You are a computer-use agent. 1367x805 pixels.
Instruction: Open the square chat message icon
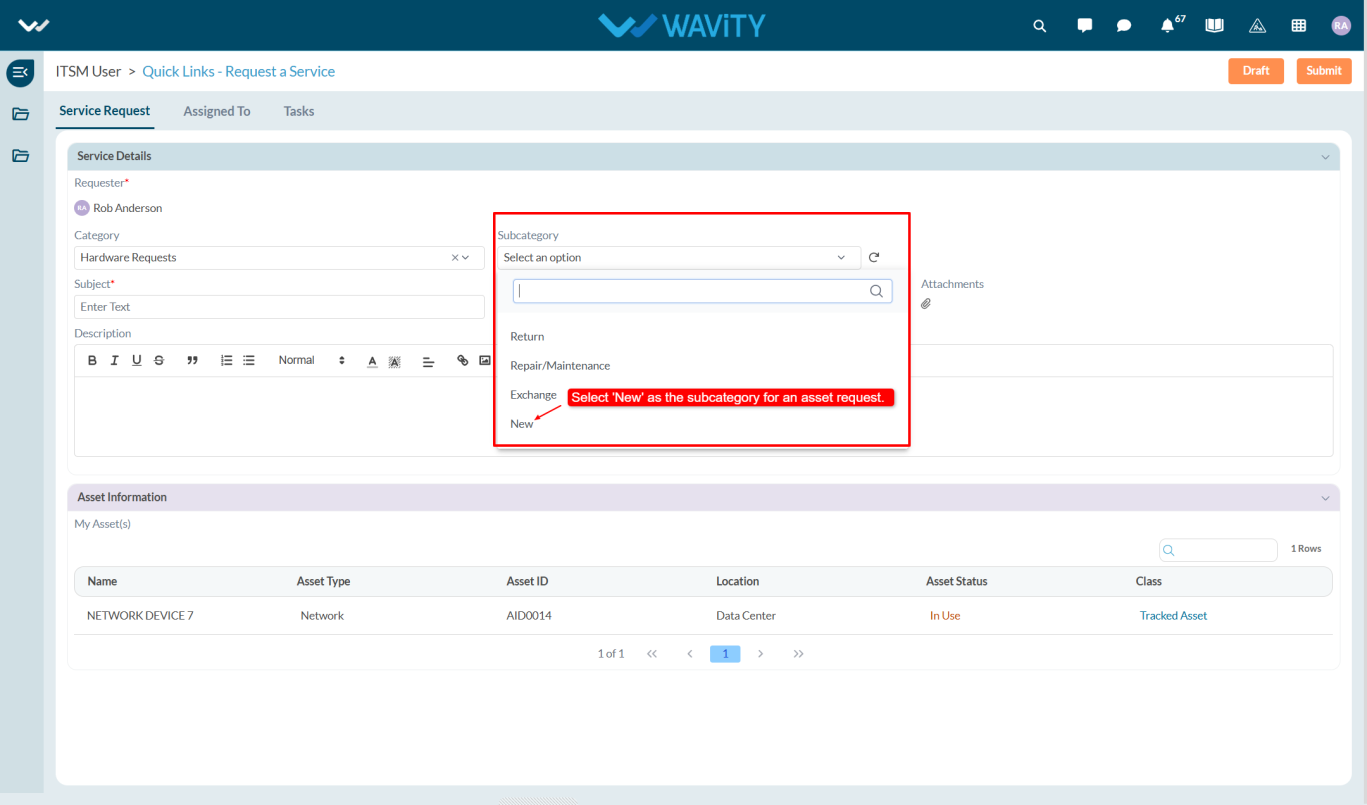click(1085, 26)
